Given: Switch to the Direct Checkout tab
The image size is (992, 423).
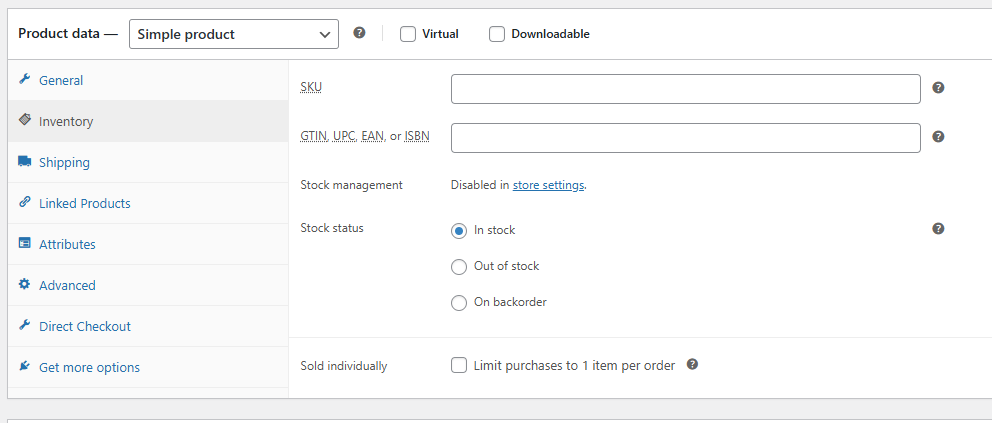Looking at the screenshot, I should pyautogui.click(x=85, y=326).
